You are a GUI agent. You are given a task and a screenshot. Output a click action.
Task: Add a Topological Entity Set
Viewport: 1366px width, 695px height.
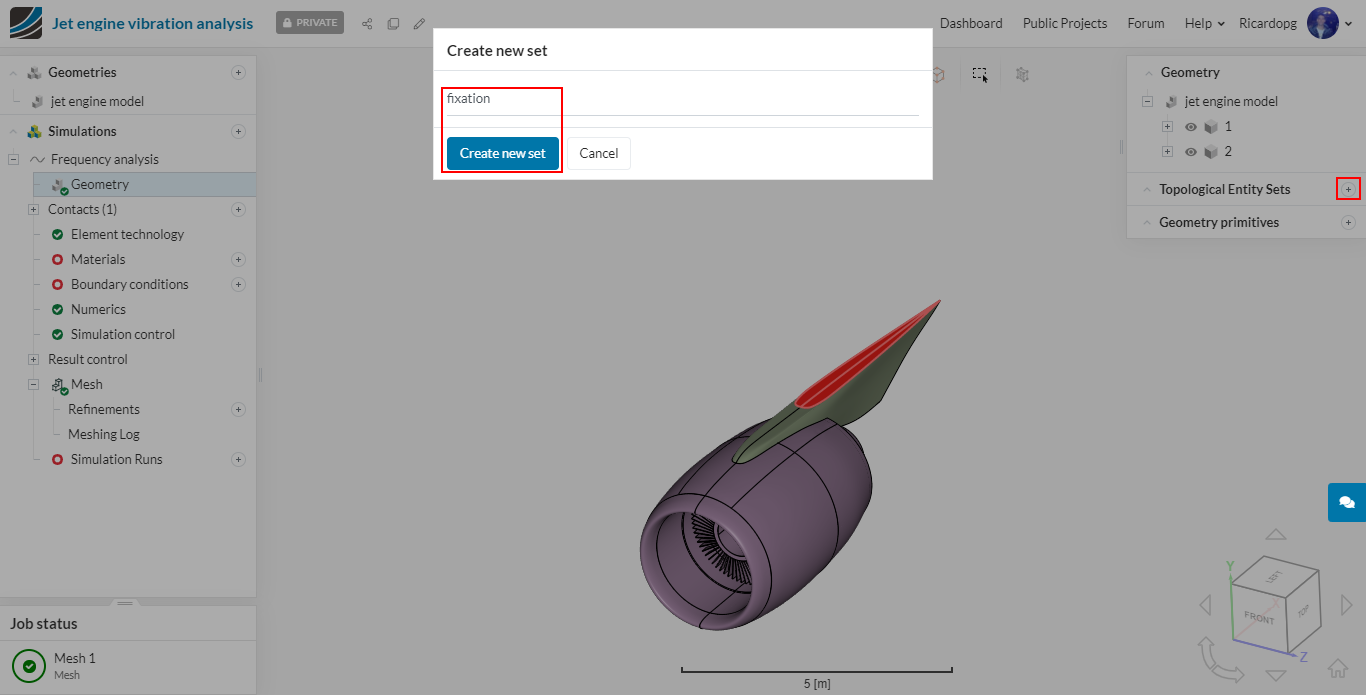click(1348, 189)
